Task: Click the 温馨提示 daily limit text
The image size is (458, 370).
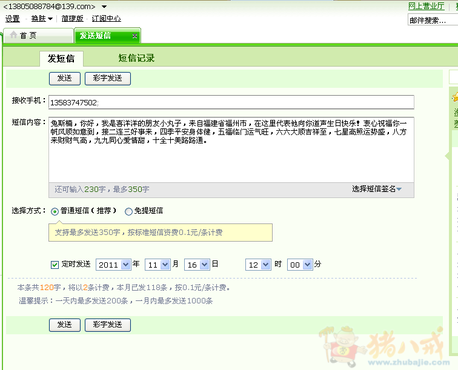Action: (116, 301)
